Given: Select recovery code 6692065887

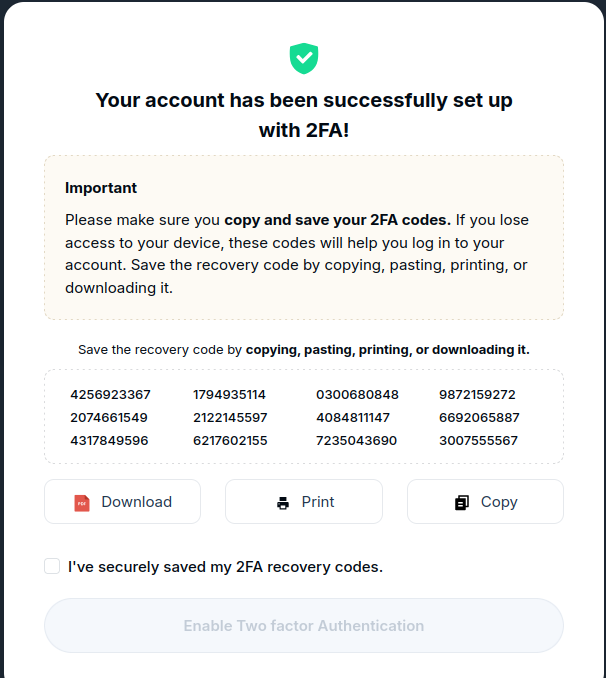Looking at the screenshot, I should (479, 418).
